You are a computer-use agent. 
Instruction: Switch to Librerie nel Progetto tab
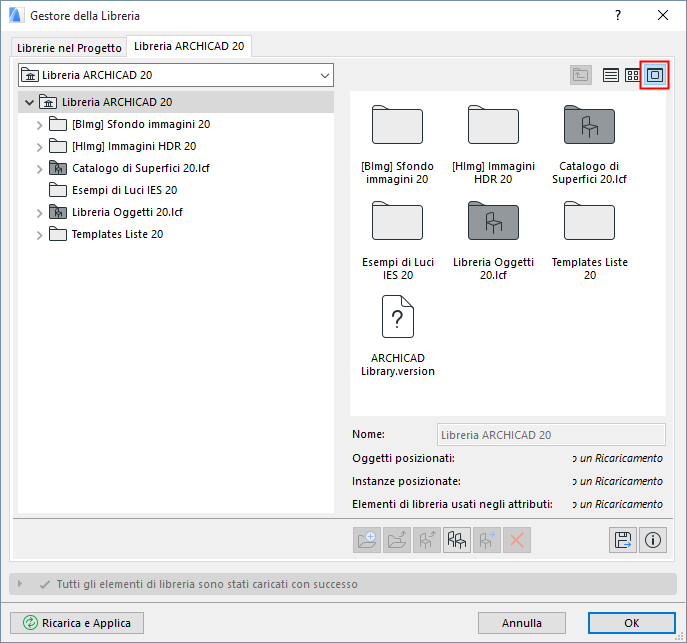[x=69, y=48]
